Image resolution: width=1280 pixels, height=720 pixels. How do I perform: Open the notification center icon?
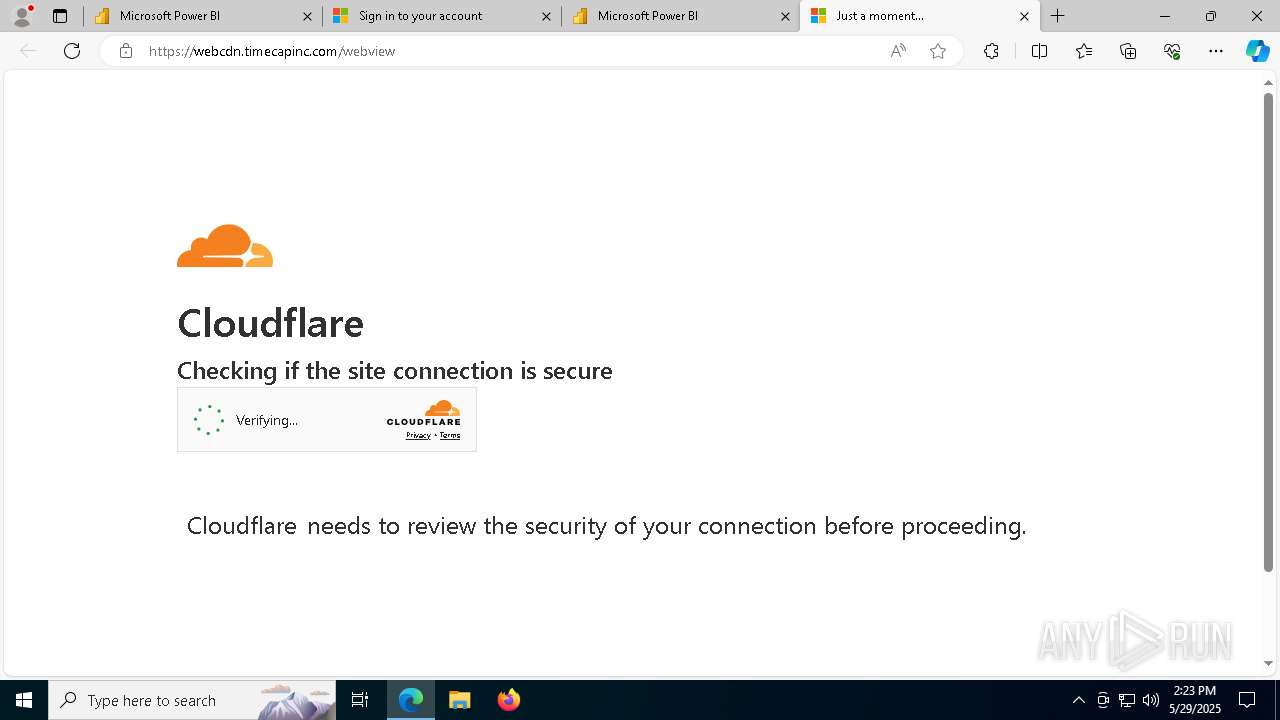pos(1248,700)
